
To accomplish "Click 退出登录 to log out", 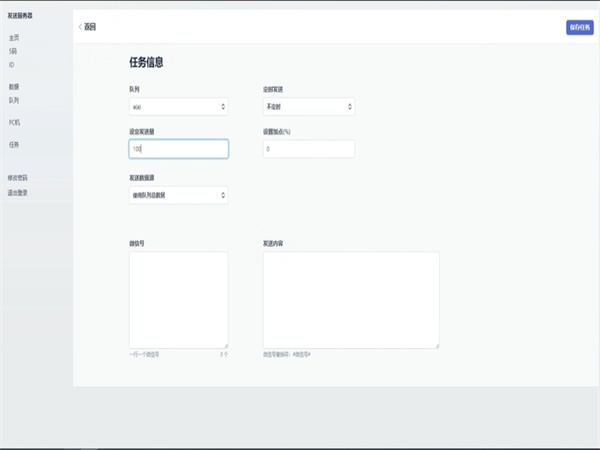I will tap(18, 192).
